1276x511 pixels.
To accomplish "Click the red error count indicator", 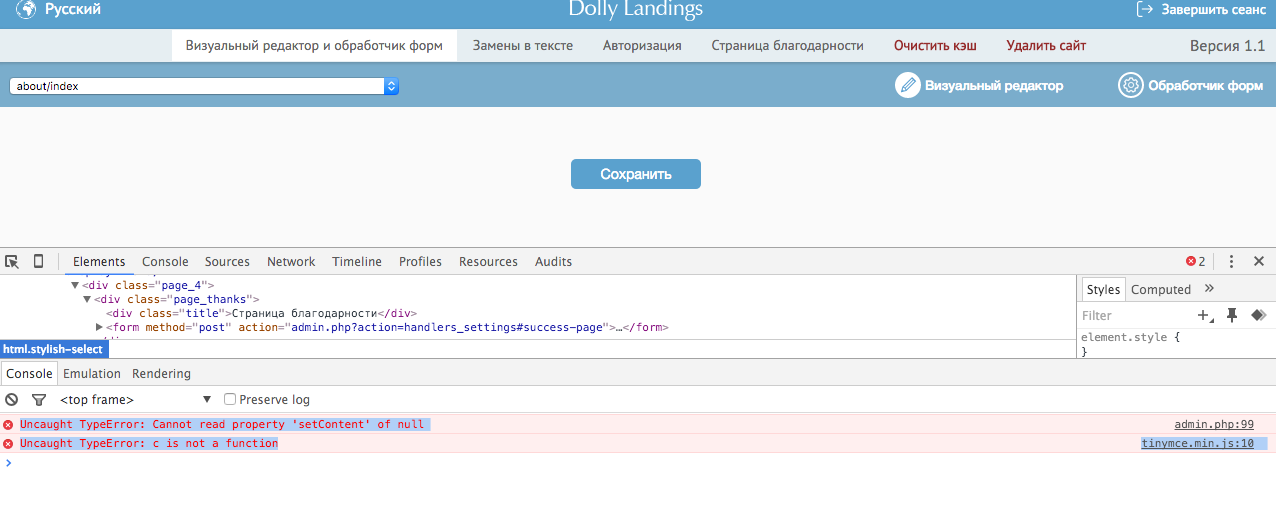I will [x=1195, y=262].
